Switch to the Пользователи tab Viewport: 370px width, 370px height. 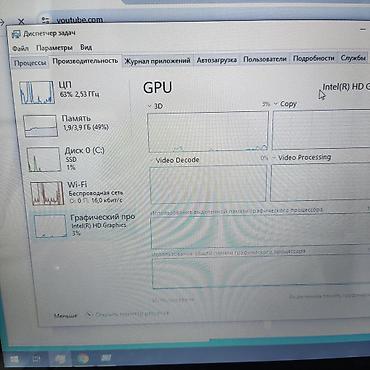pyautogui.click(x=265, y=59)
